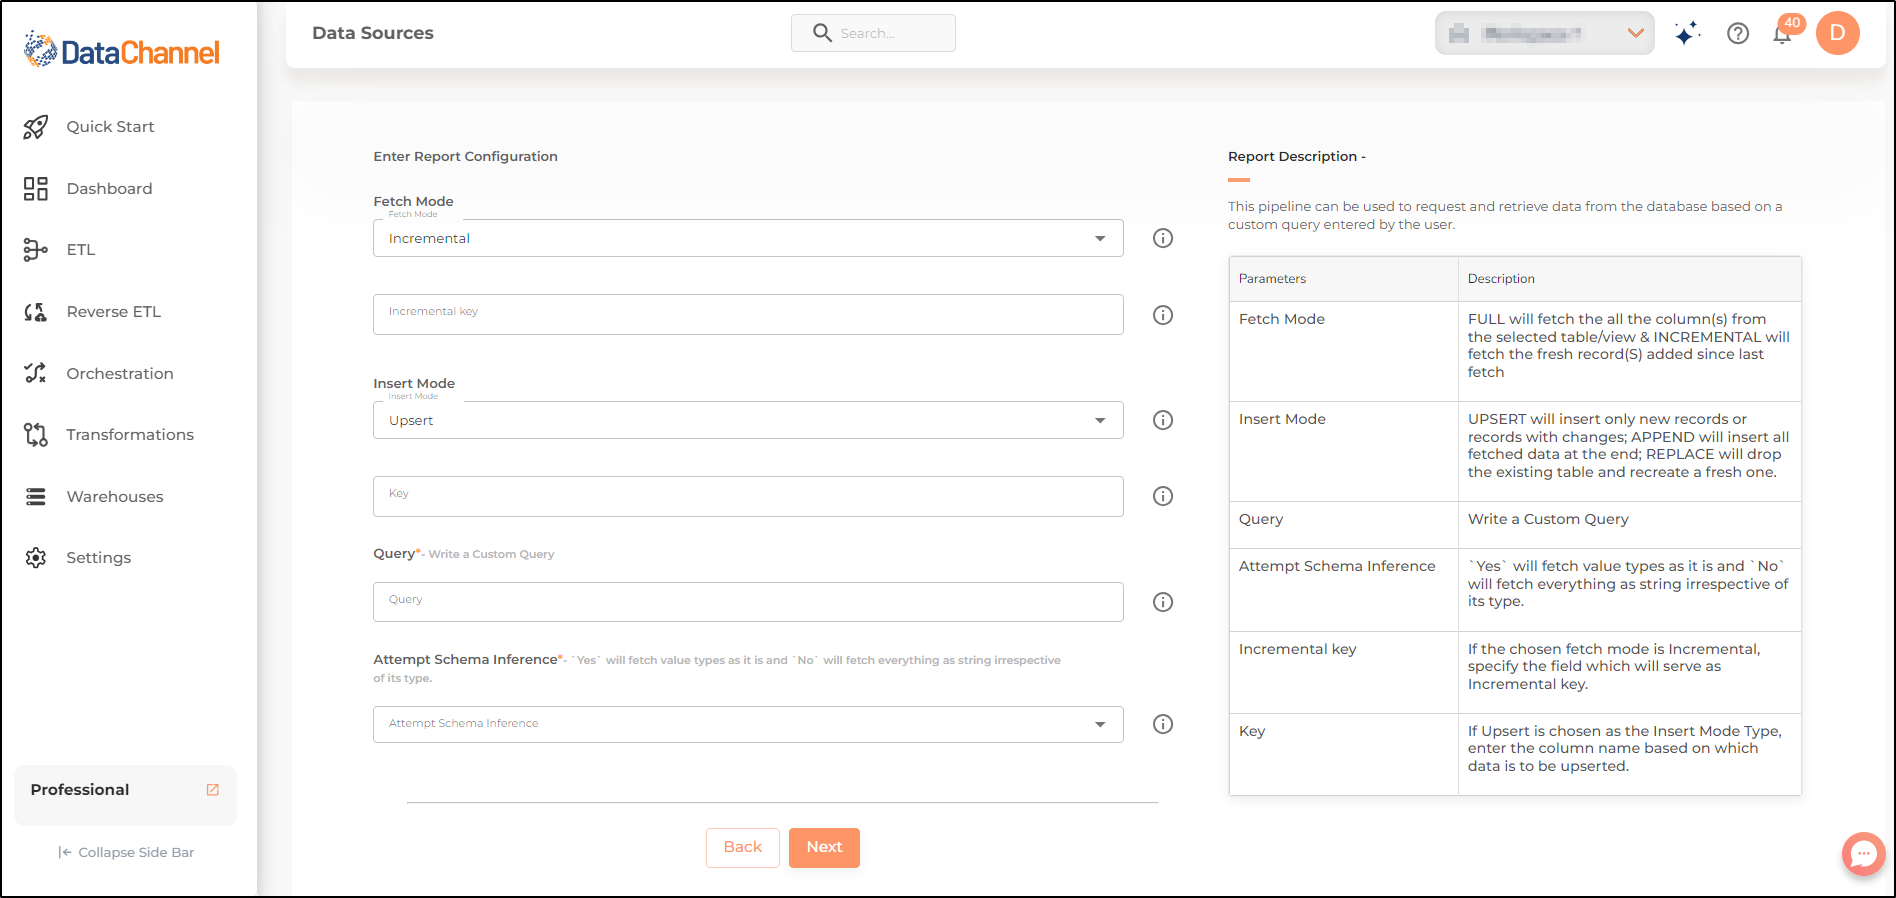The height and width of the screenshot is (898, 1896).
Task: Click the Key input field
Action: (748, 497)
